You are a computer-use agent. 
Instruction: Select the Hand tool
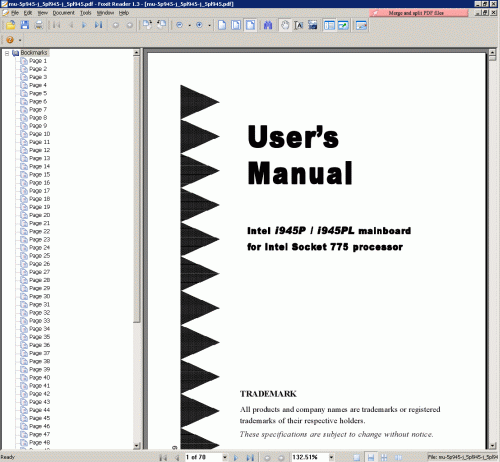(x=285, y=25)
